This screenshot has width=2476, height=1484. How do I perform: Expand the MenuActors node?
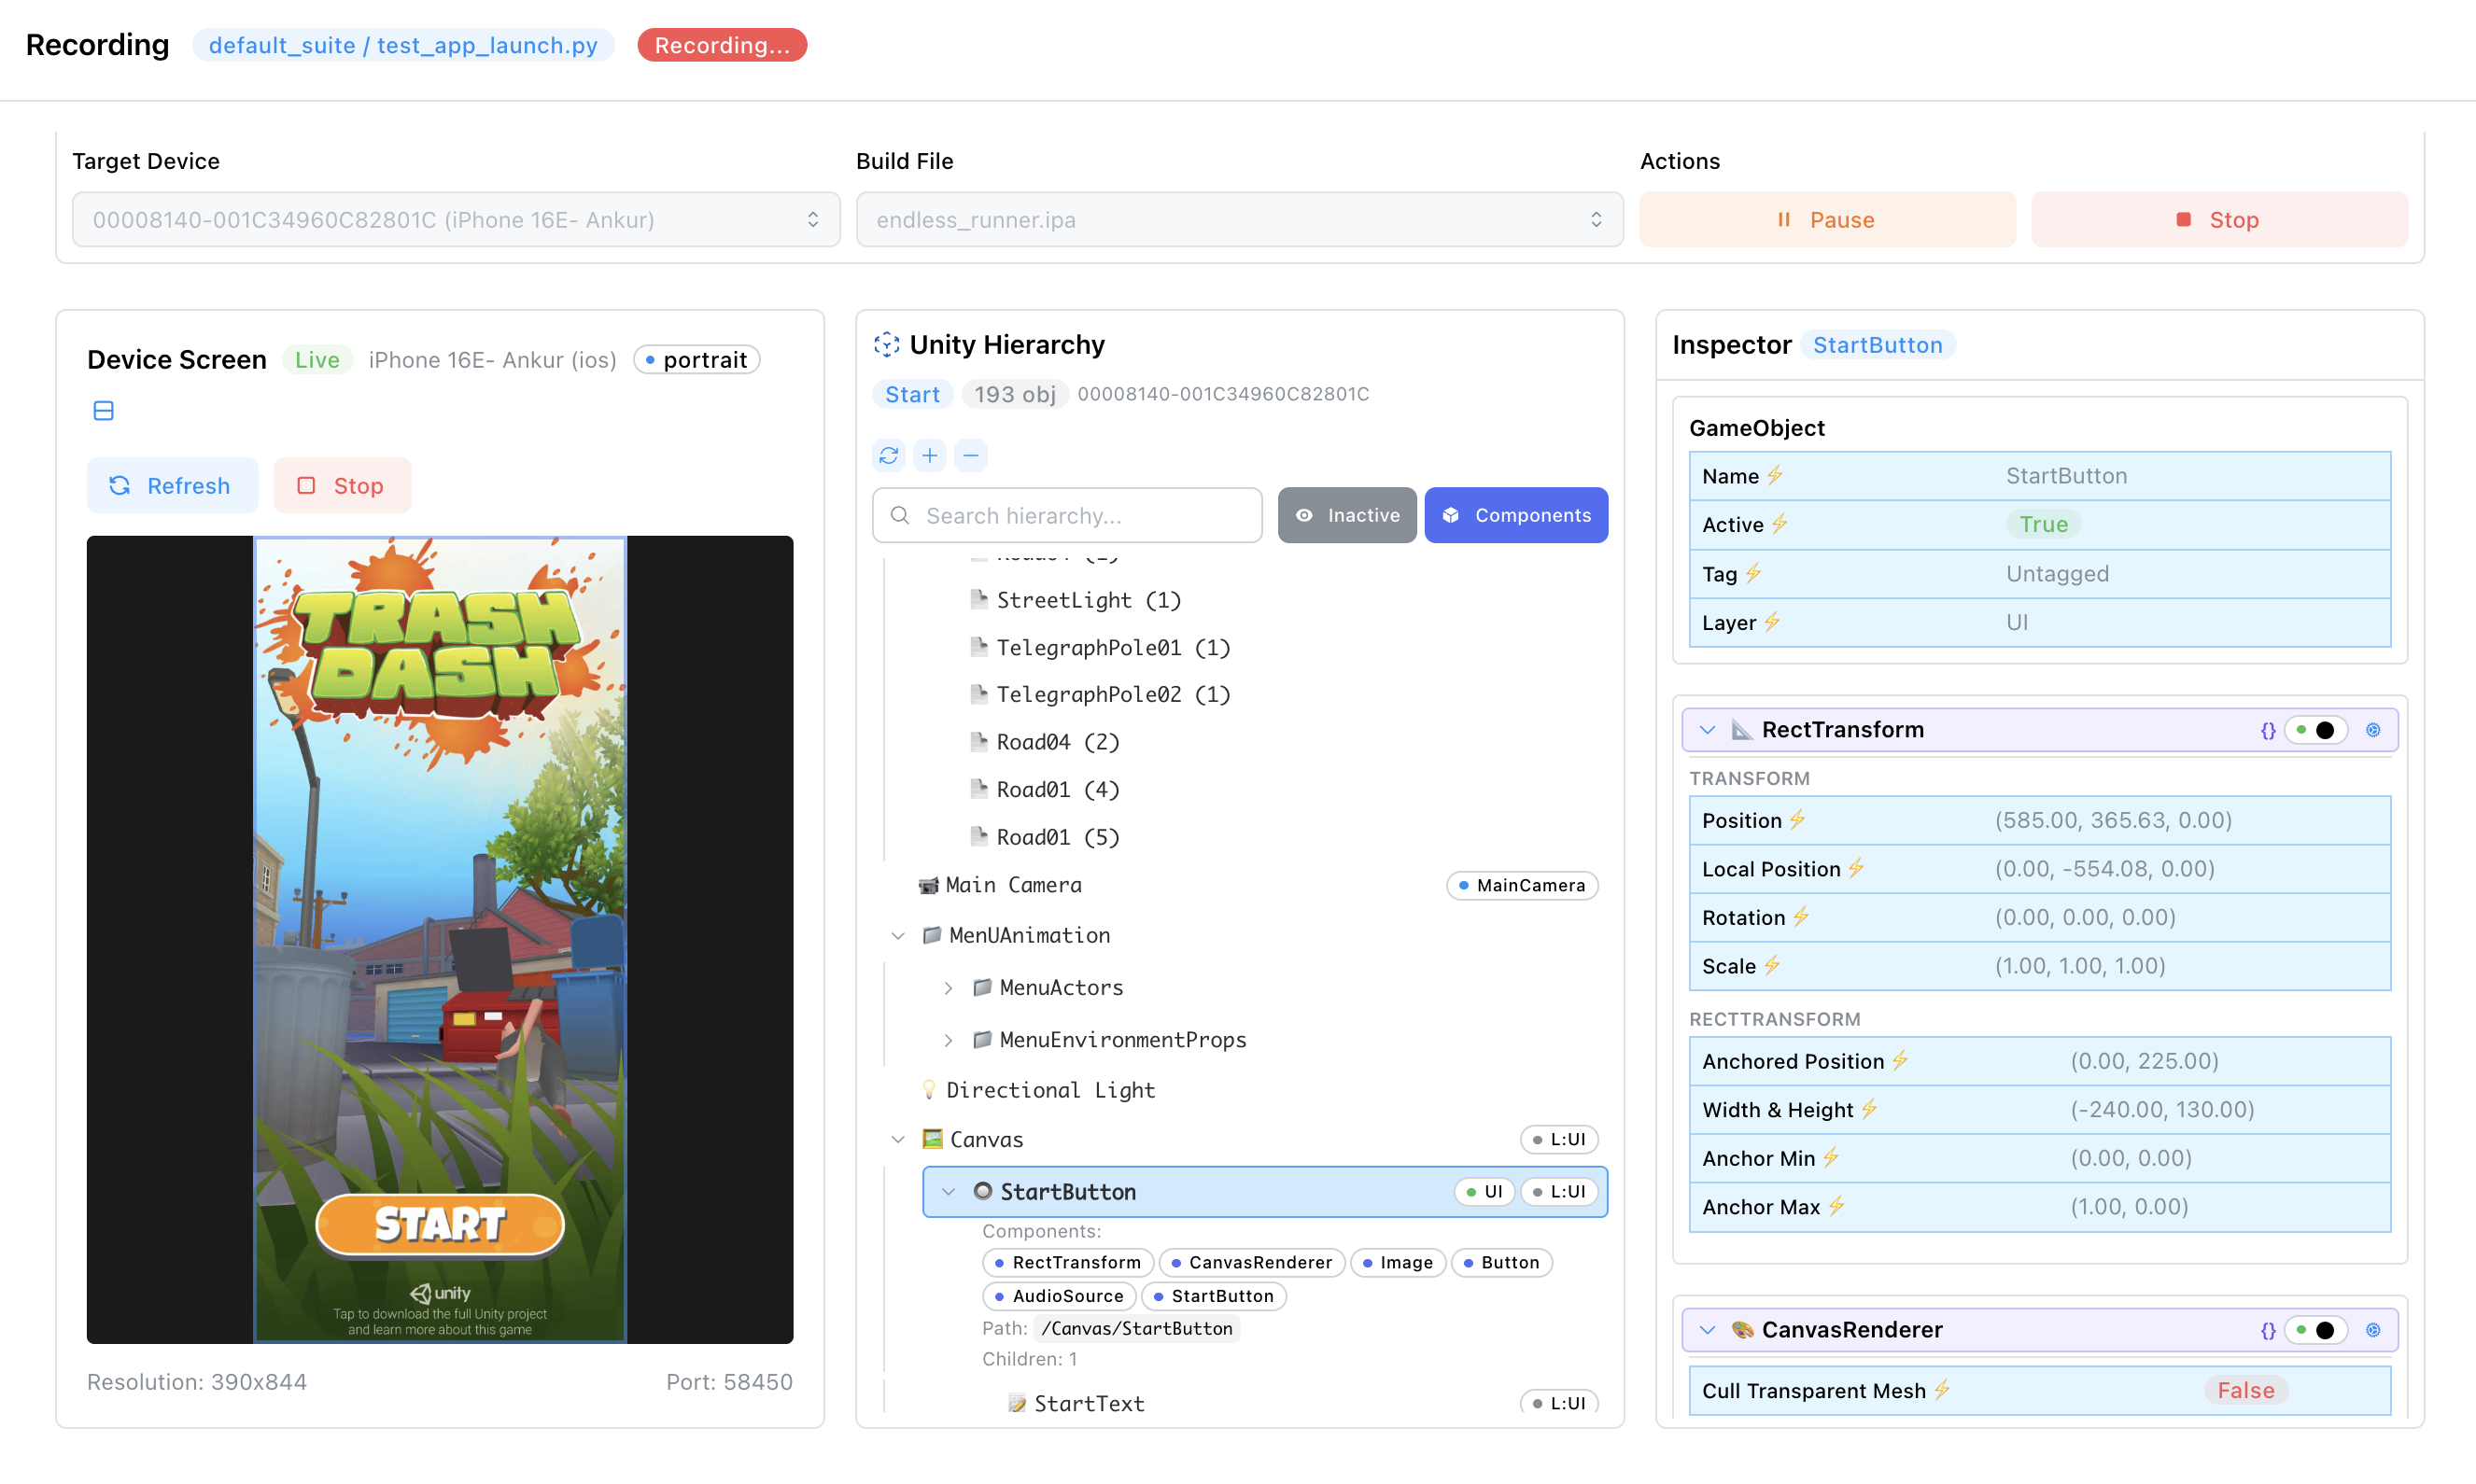[949, 987]
